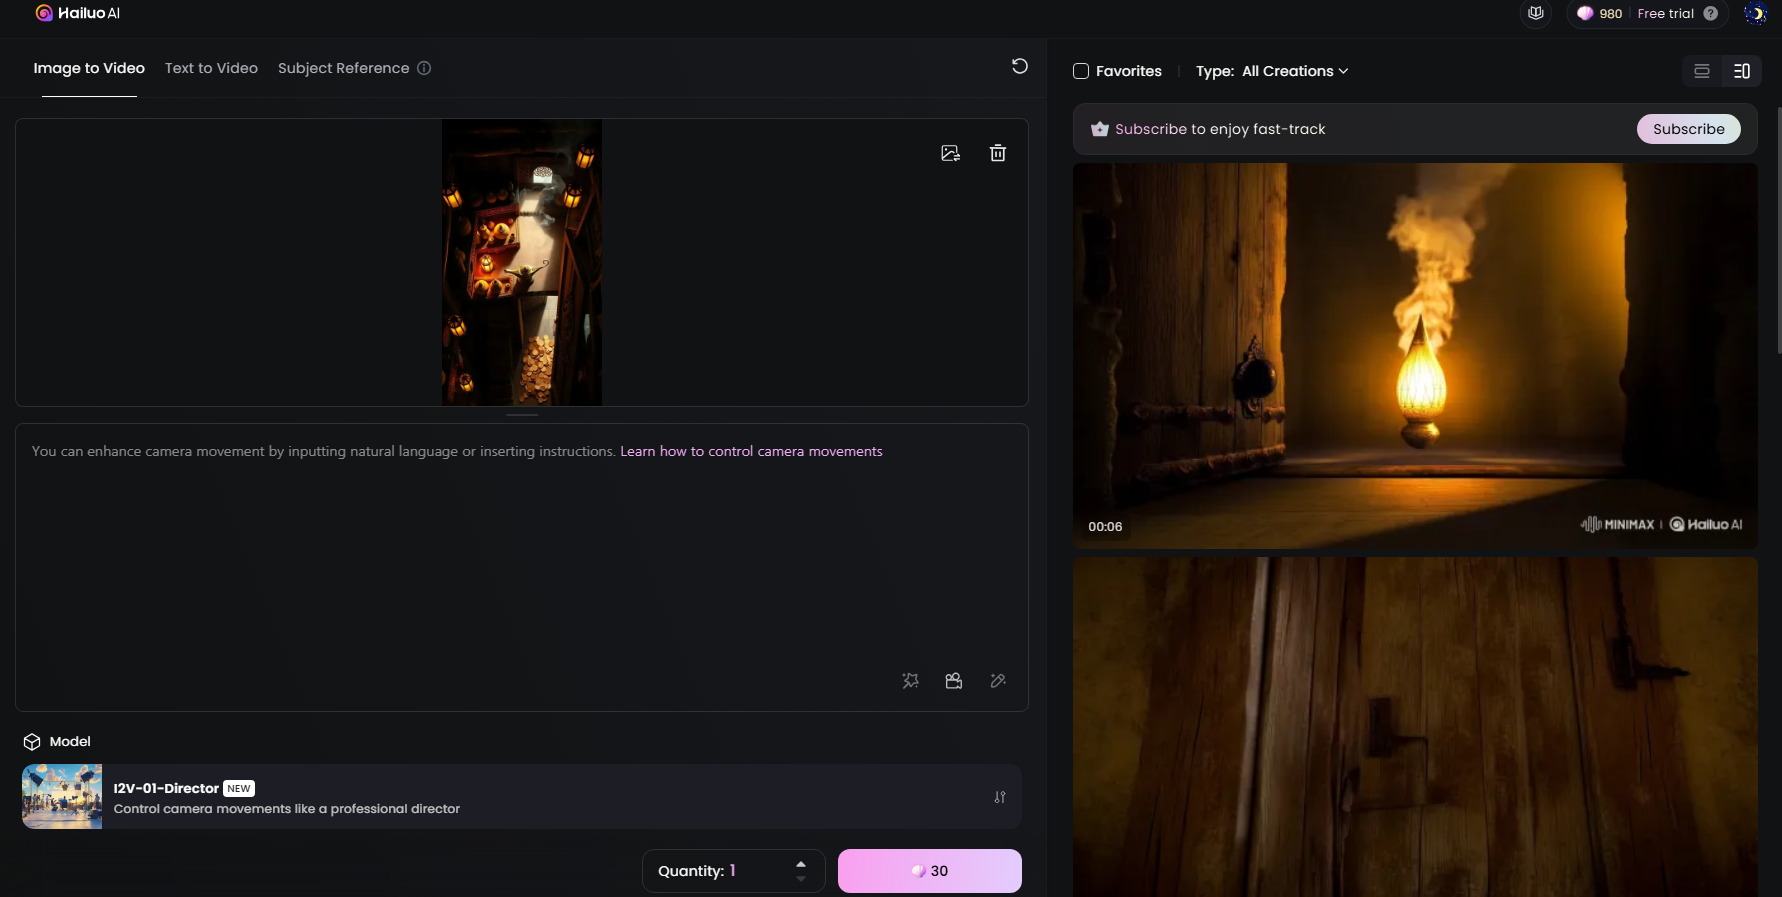This screenshot has width=1782, height=897.
Task: Increase quantity with the up arrow
Action: [x=801, y=864]
